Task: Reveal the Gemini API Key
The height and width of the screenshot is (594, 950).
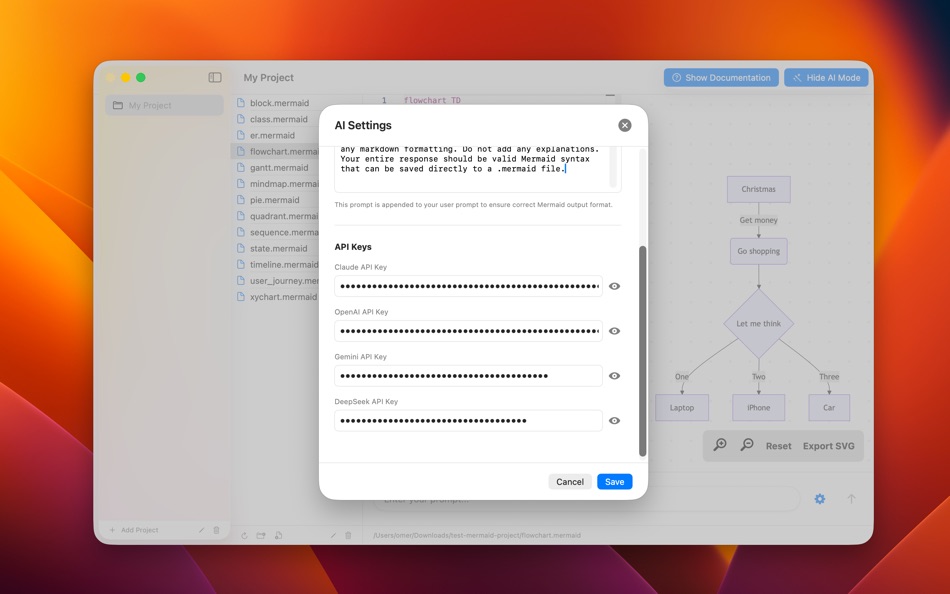Action: (x=614, y=375)
